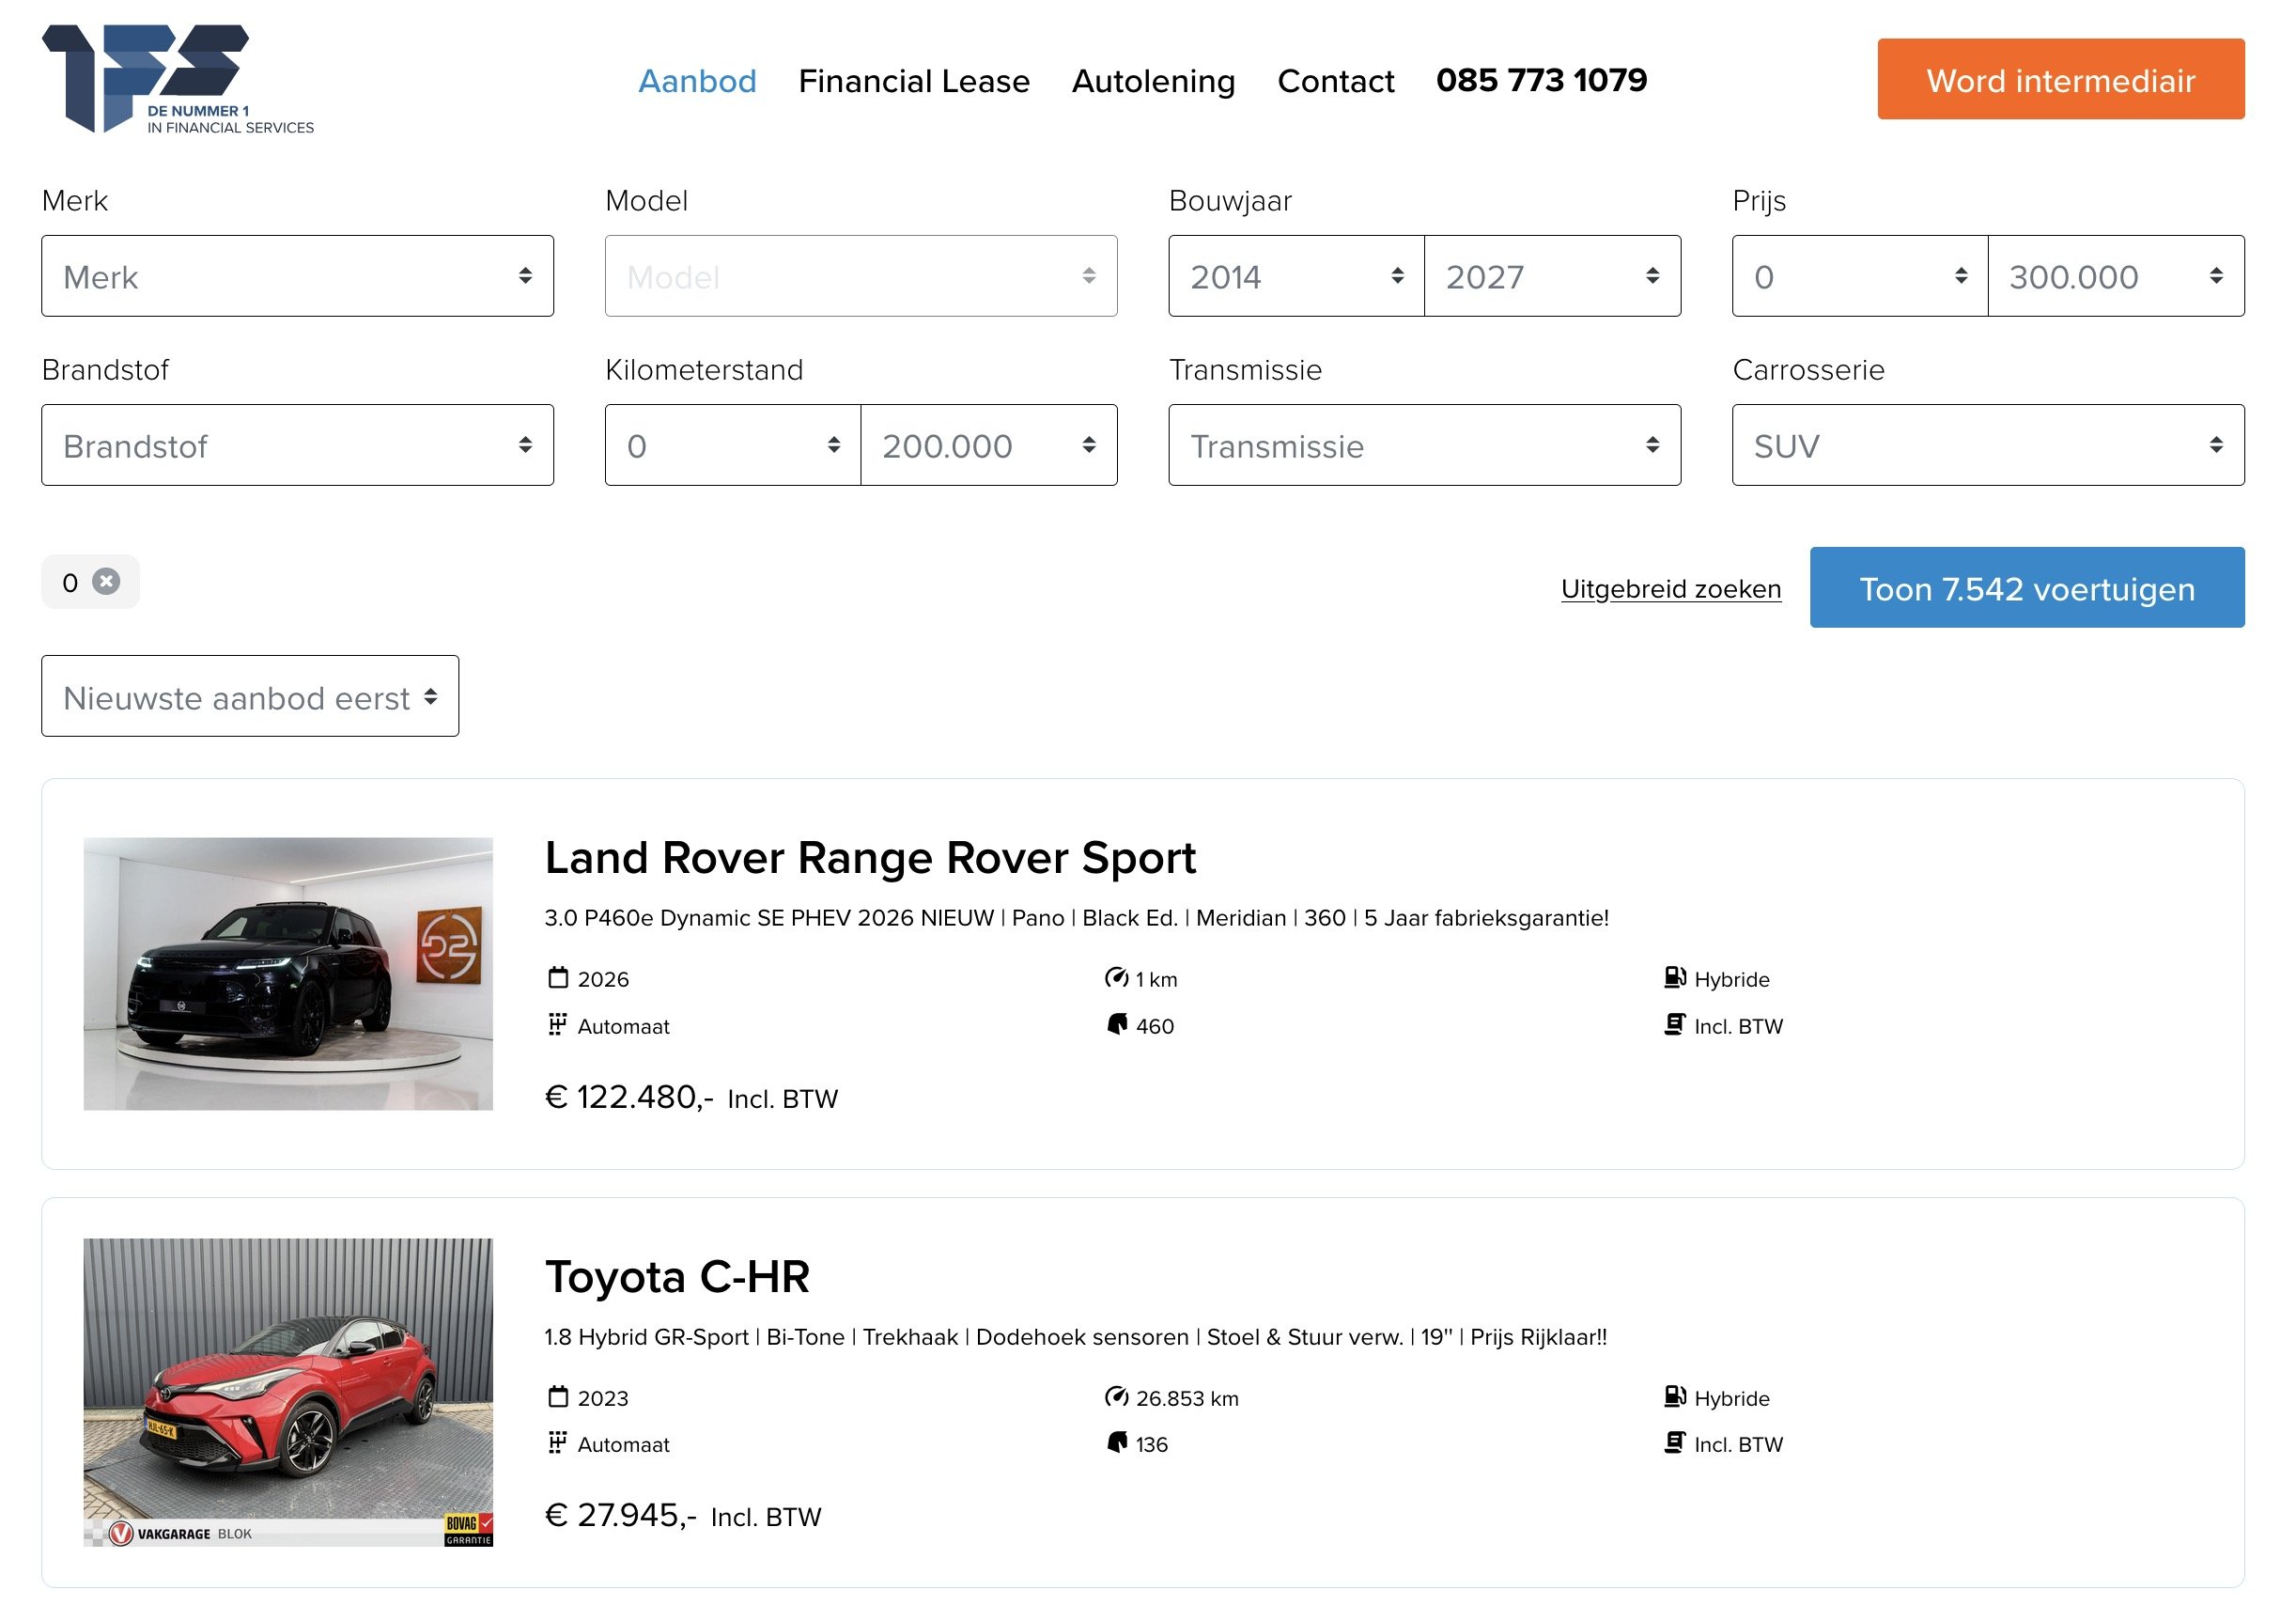
Task: Open the Autolening menu item
Action: [x=1153, y=80]
